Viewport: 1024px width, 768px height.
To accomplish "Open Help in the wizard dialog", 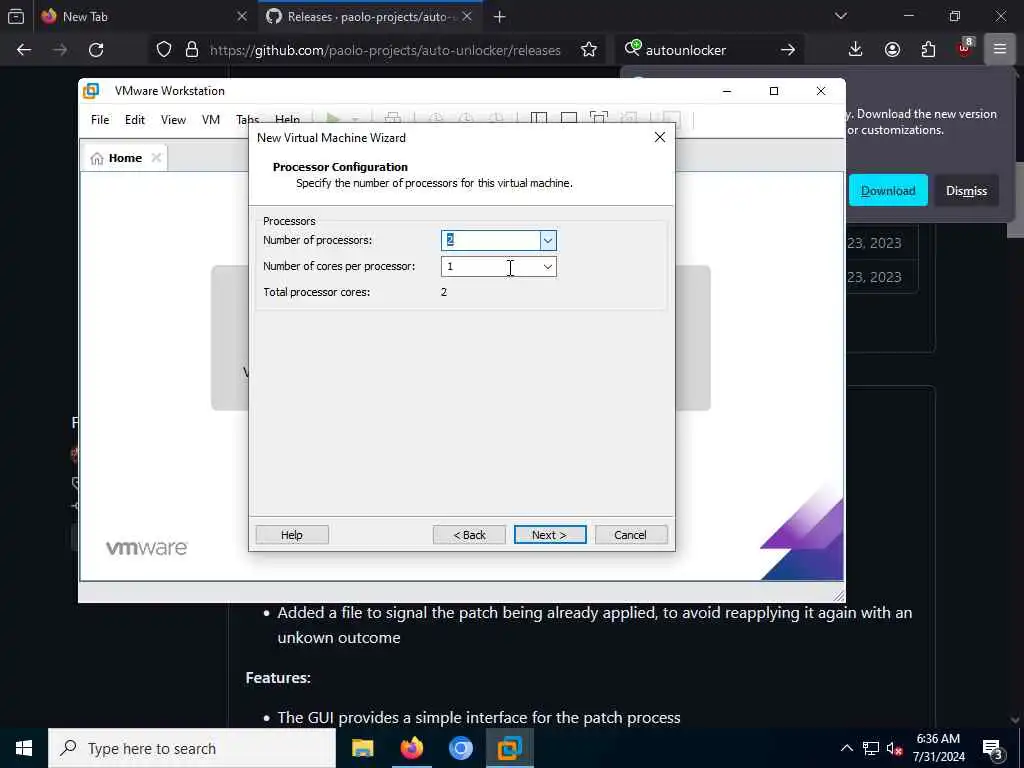I will coord(292,535).
